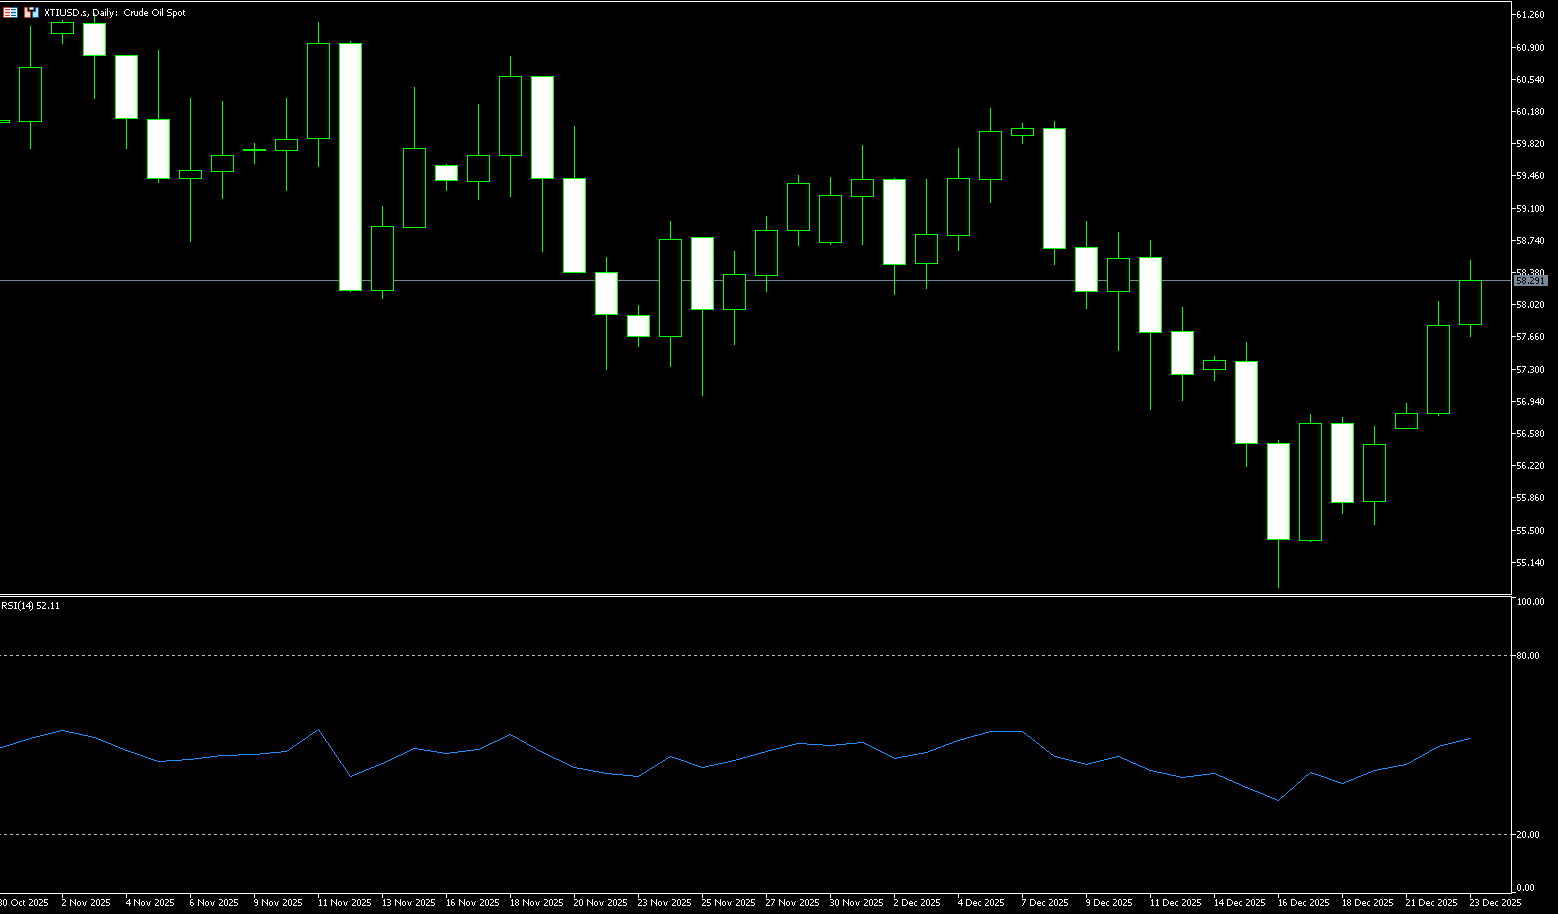Click the XTIUSD.s Daily chart title
Image resolution: width=1558 pixels, height=914 pixels.
coord(114,13)
